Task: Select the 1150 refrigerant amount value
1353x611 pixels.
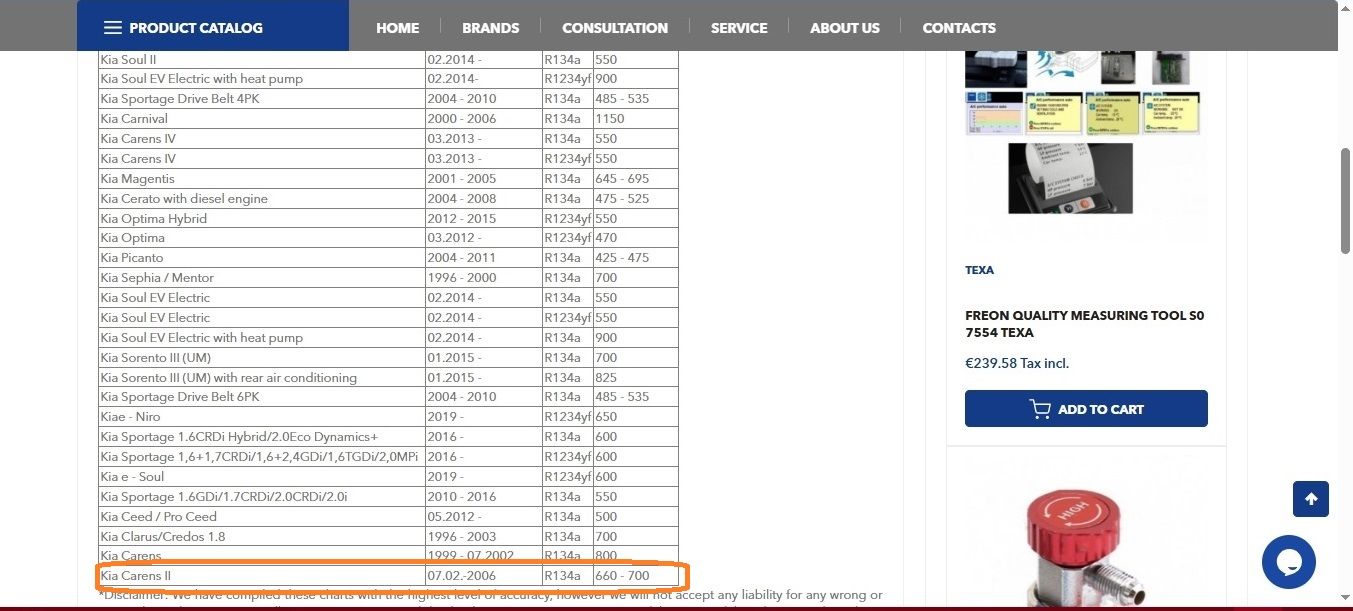Action: point(635,119)
